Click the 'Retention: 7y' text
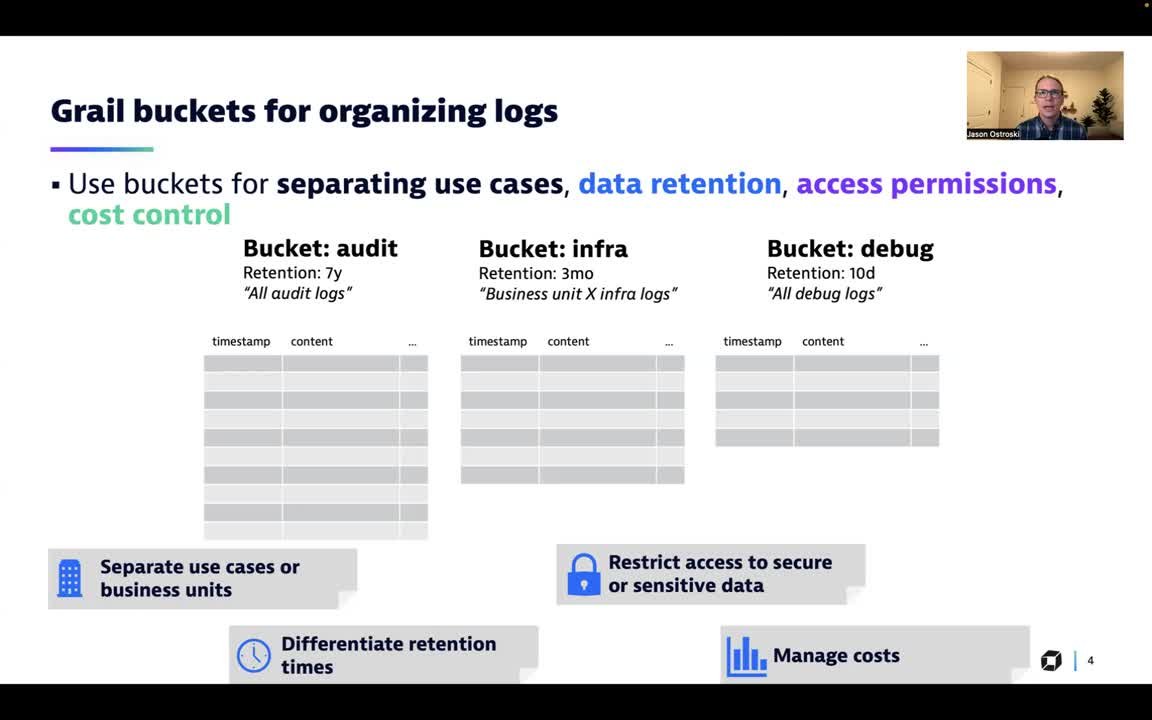Screen dimensions: 1152x720 (x=292, y=273)
